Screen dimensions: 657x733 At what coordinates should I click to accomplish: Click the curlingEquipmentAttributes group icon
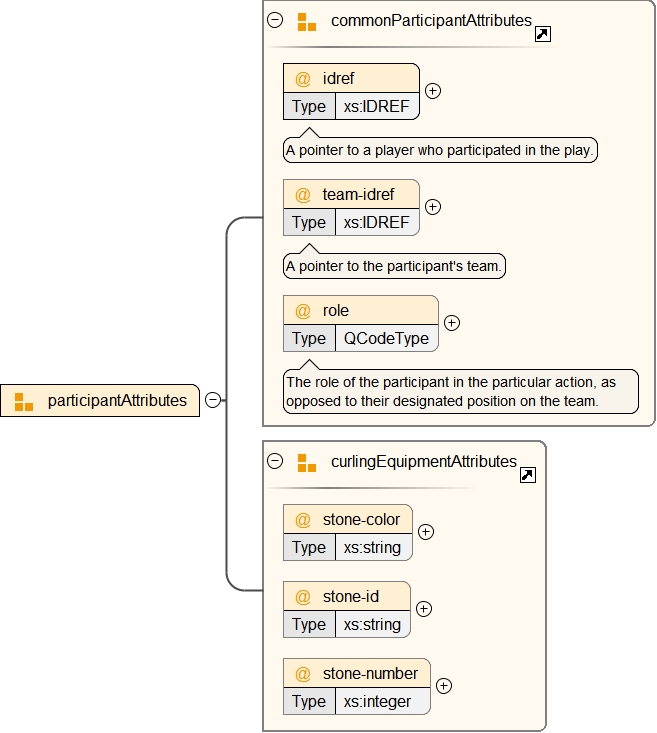(x=307, y=462)
